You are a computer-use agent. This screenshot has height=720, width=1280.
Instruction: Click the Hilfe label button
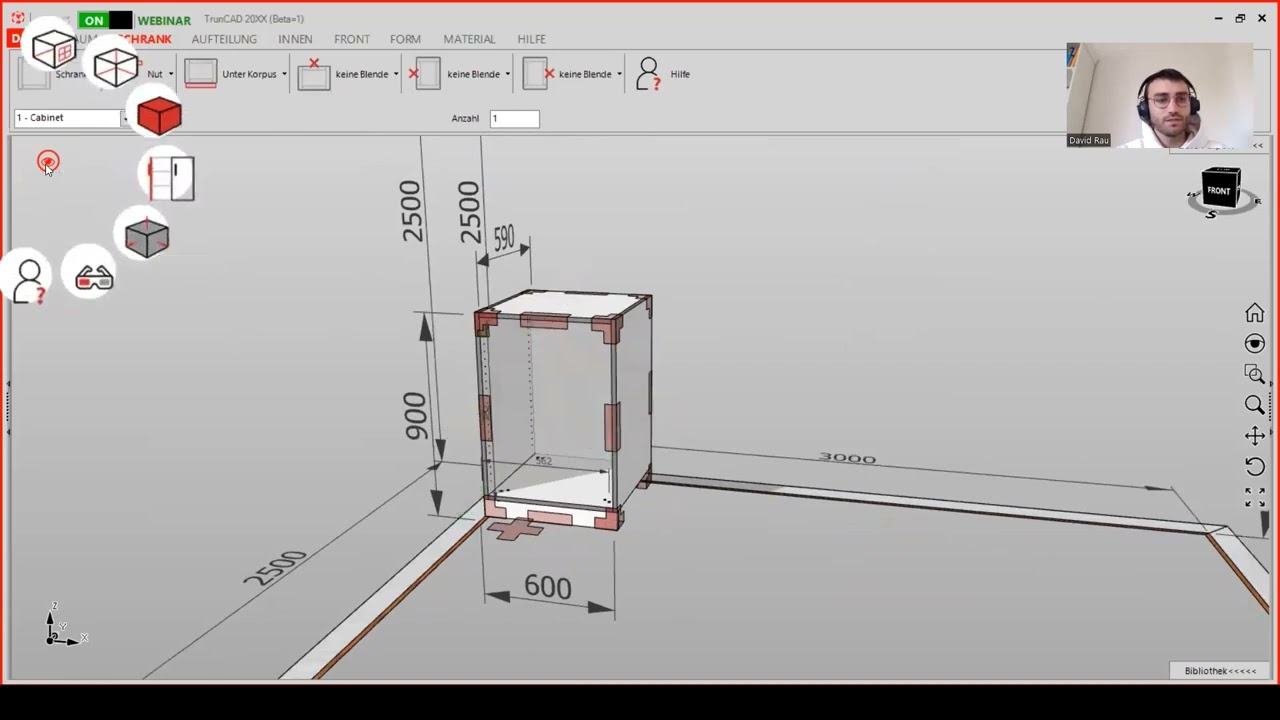click(680, 74)
